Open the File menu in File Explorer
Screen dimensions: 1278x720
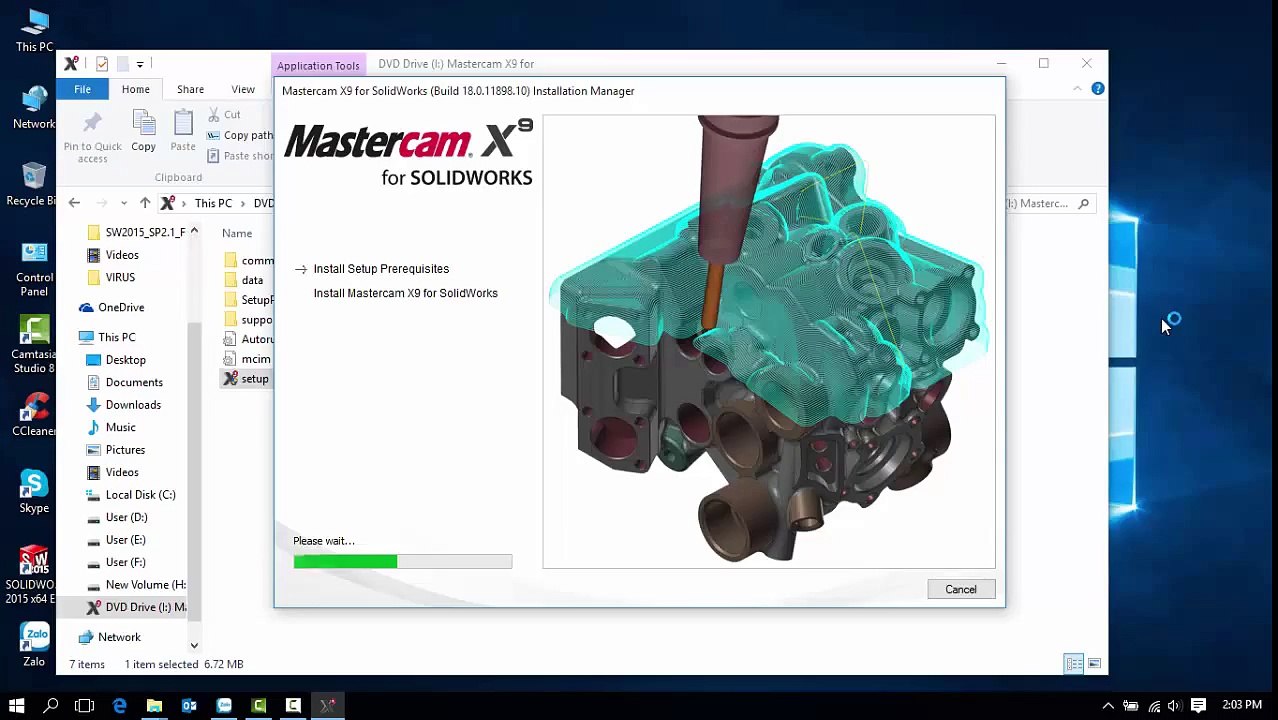[x=82, y=89]
